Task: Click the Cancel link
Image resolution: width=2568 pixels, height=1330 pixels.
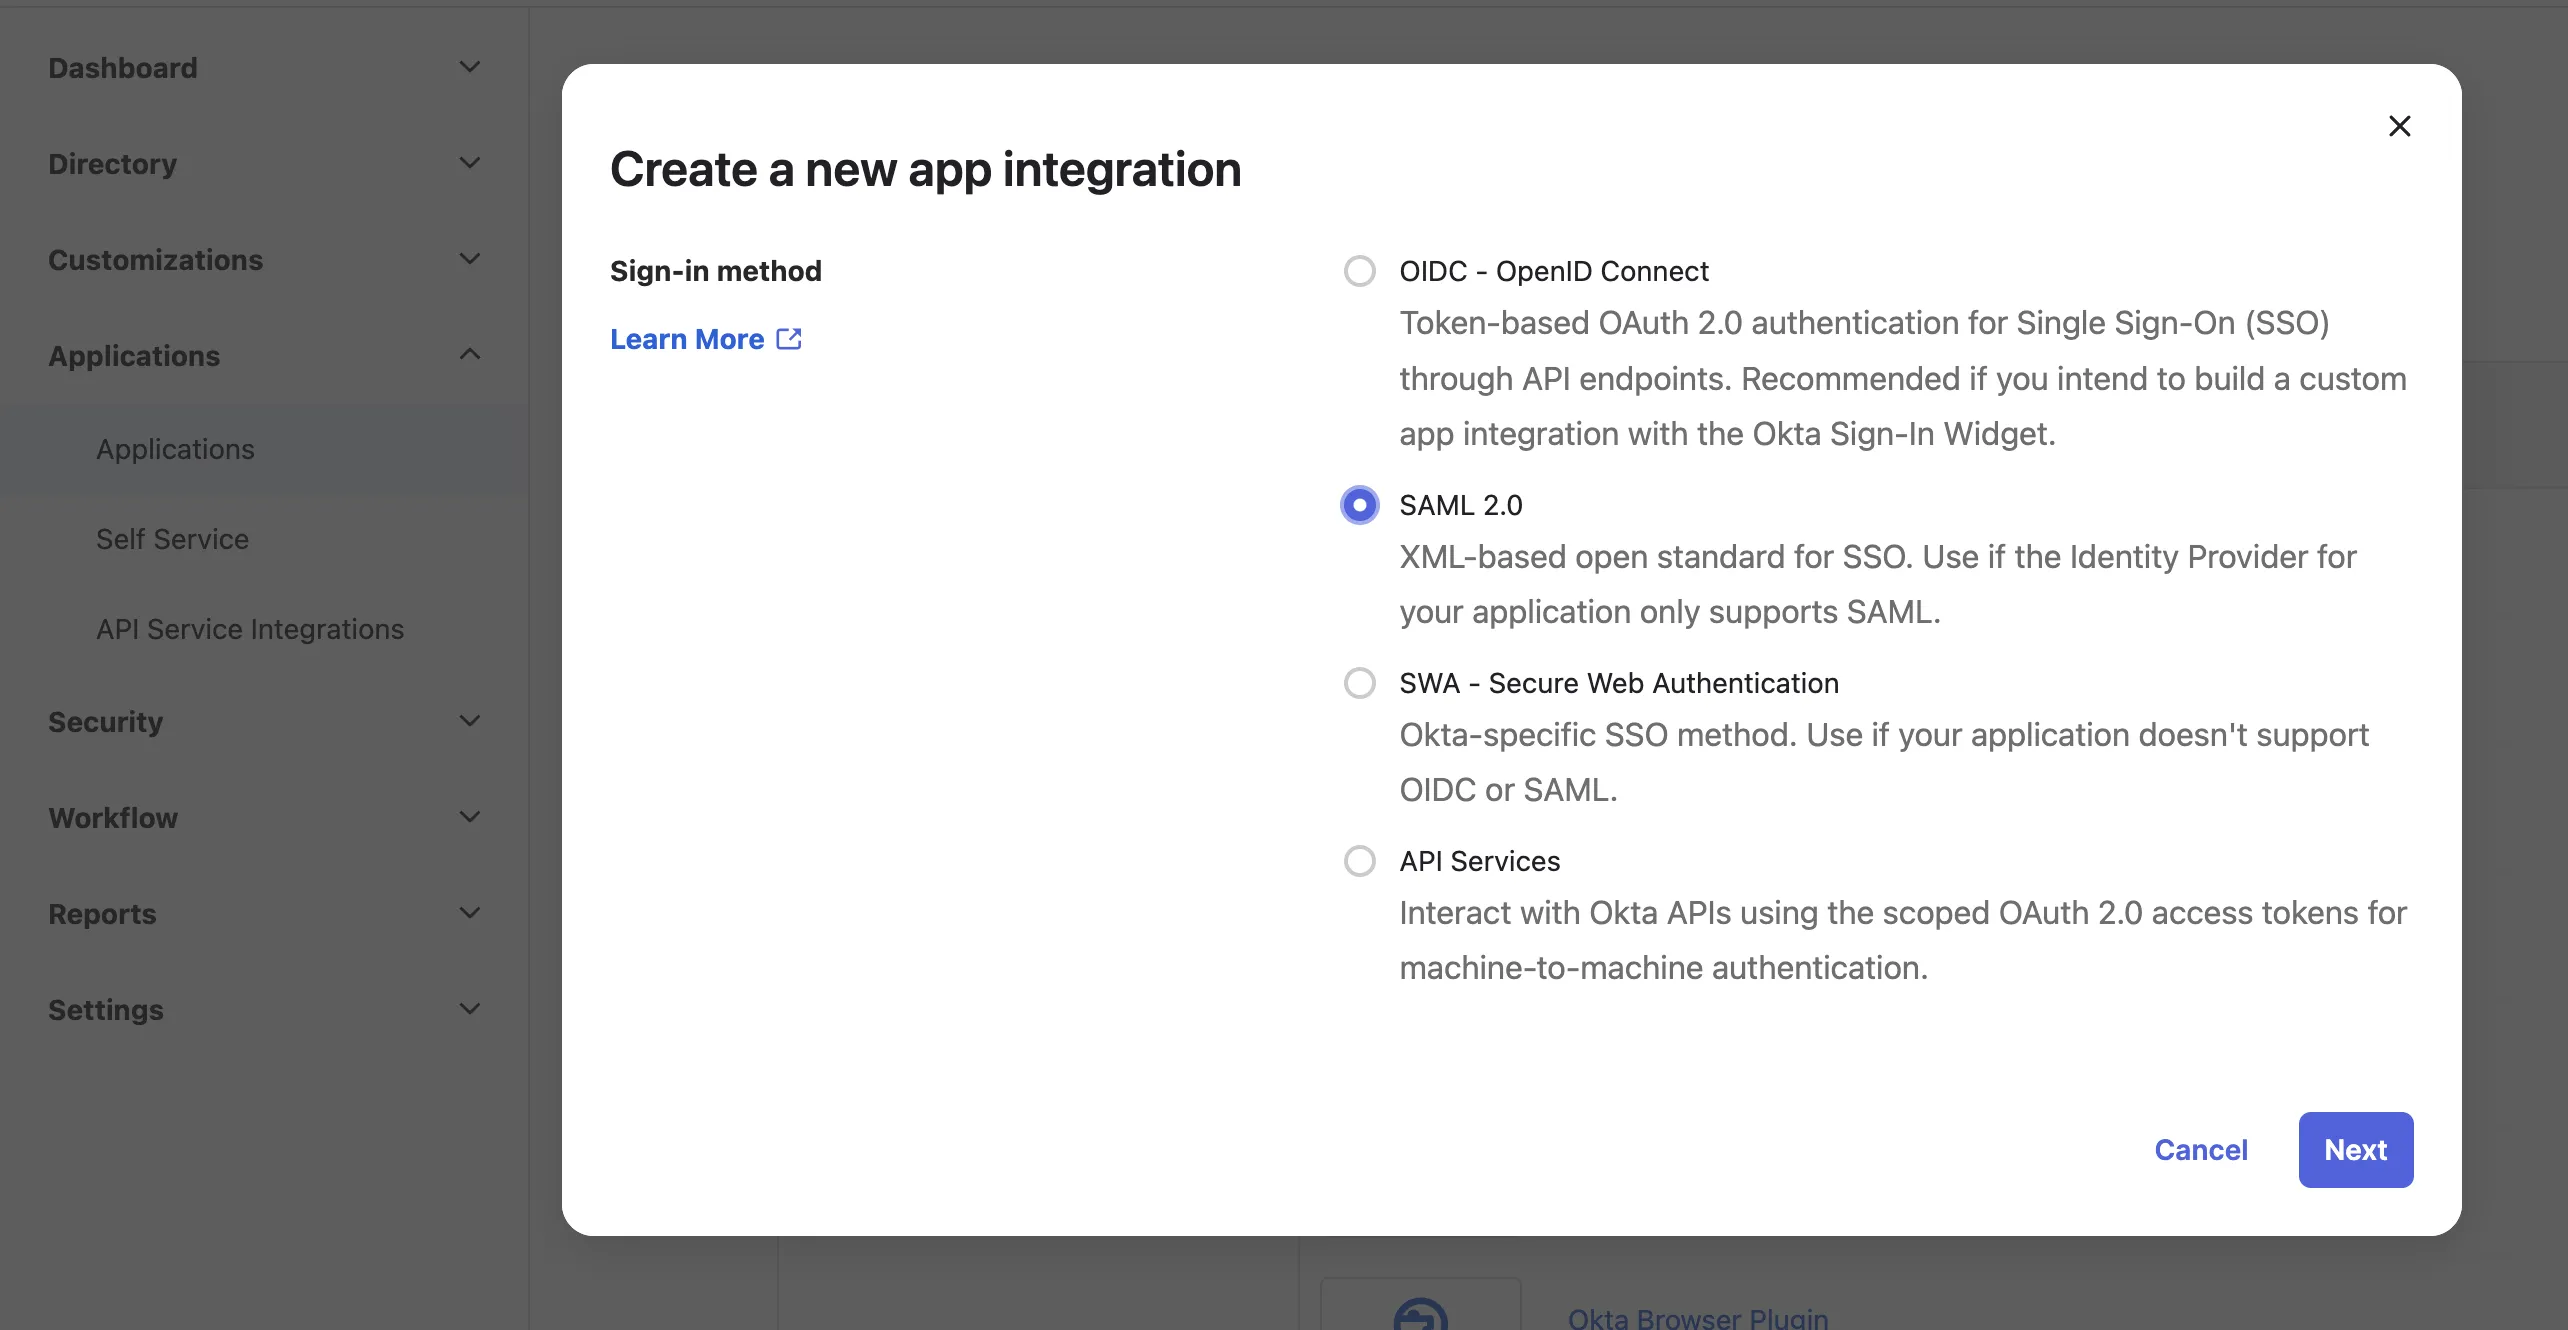Action: point(2202,1149)
